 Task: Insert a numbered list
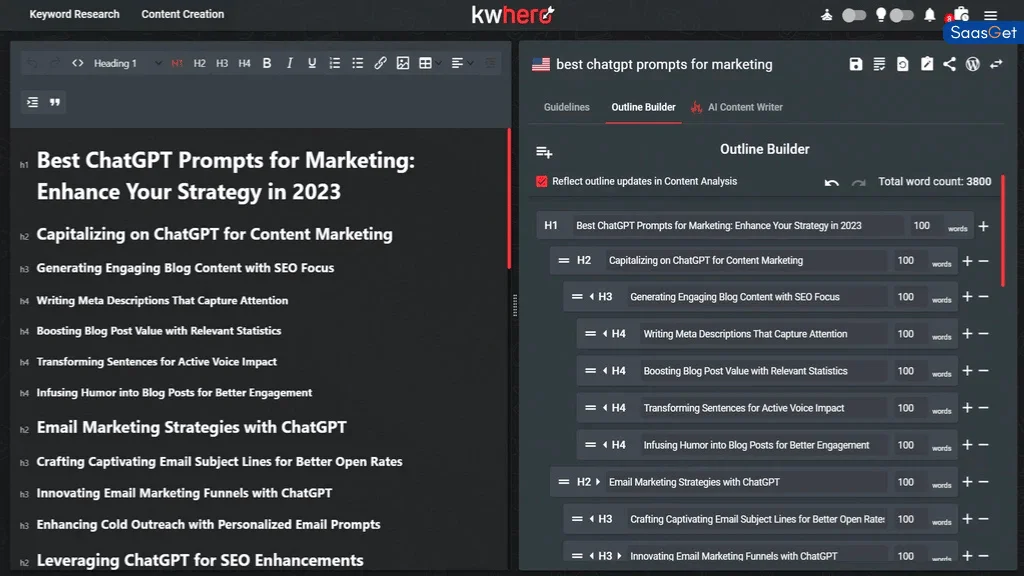point(334,63)
